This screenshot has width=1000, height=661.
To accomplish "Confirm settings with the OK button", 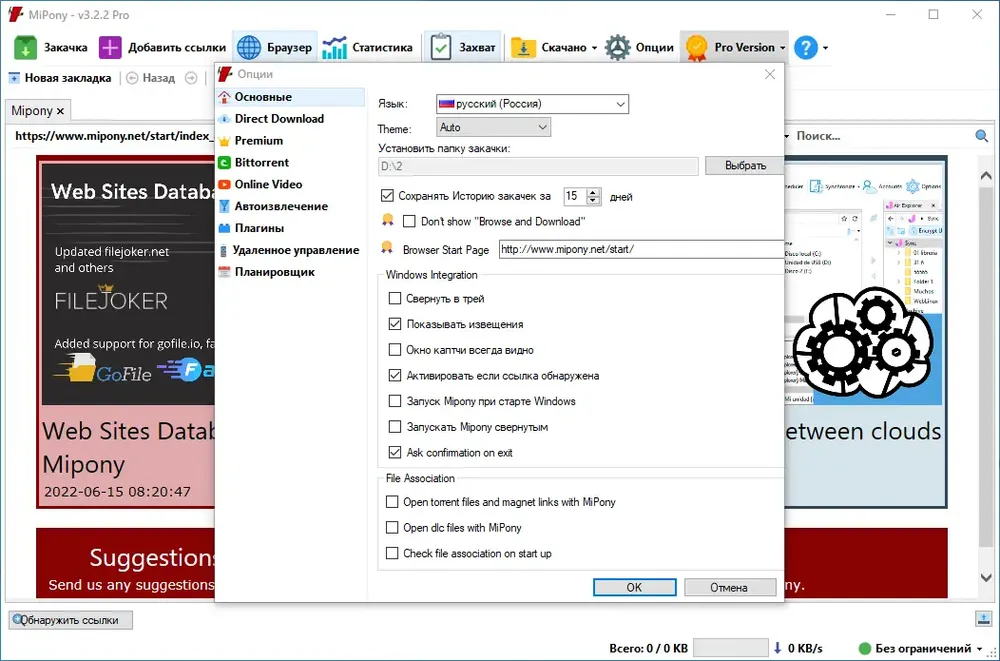I will (x=635, y=587).
